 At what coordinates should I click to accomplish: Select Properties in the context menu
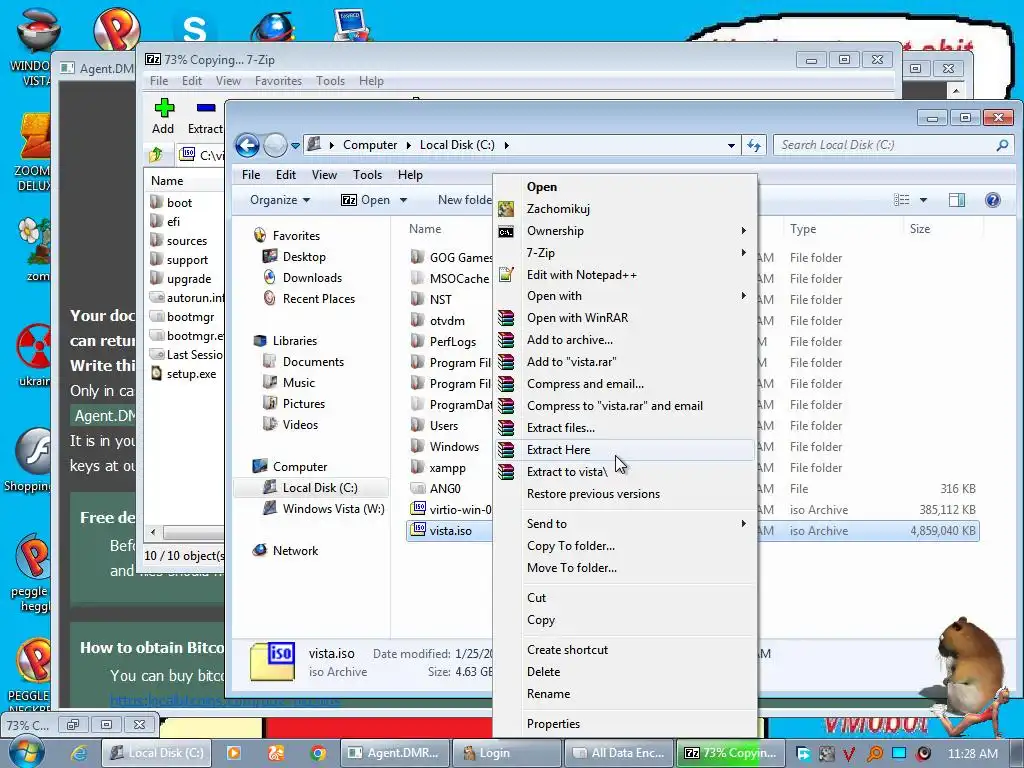[553, 724]
